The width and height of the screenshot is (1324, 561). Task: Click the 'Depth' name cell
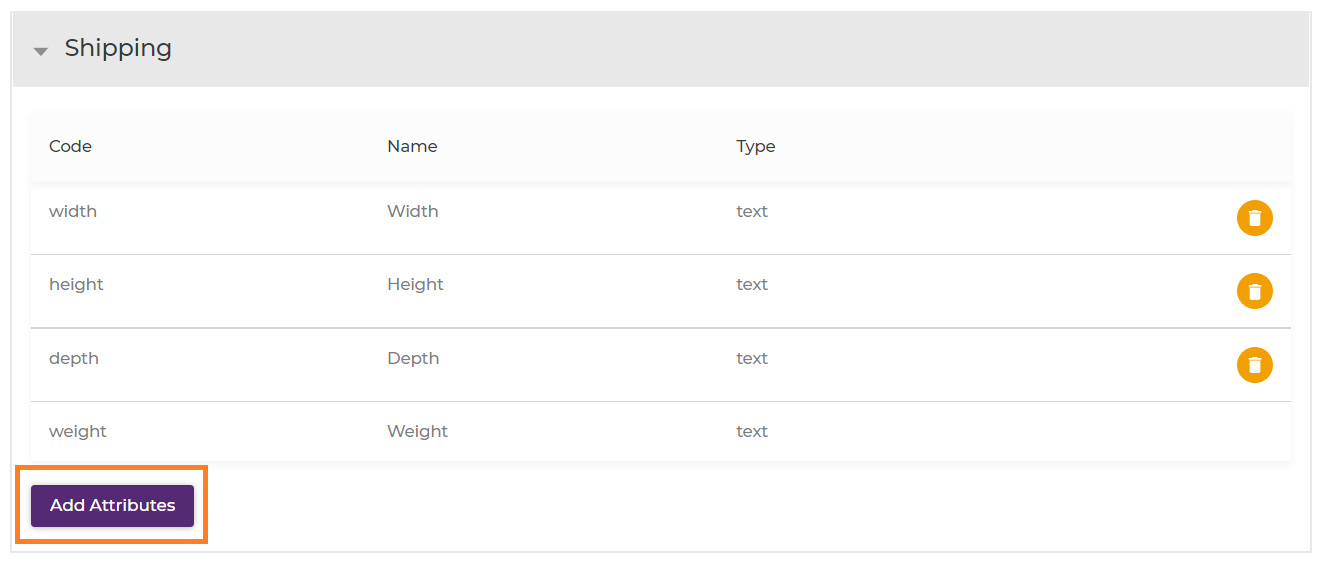(x=413, y=358)
